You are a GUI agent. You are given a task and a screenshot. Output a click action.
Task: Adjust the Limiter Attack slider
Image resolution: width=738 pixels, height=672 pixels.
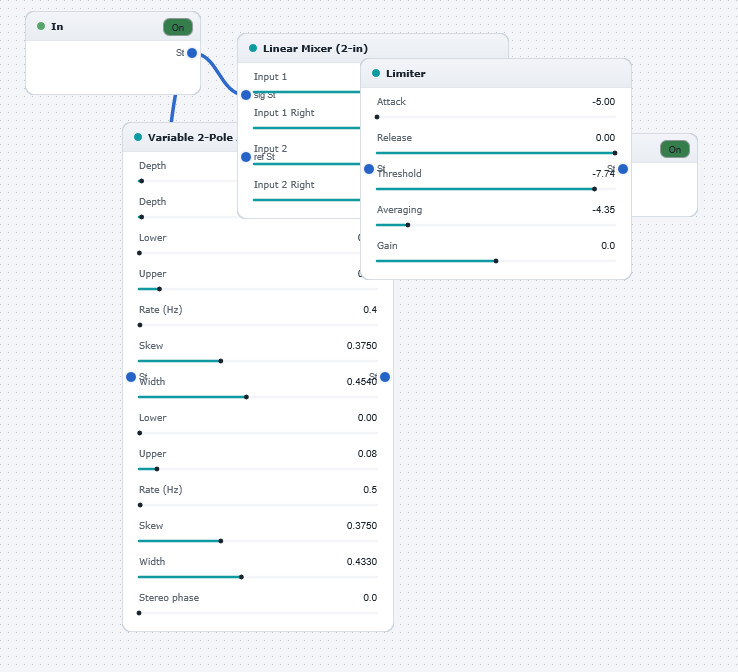tap(496, 117)
